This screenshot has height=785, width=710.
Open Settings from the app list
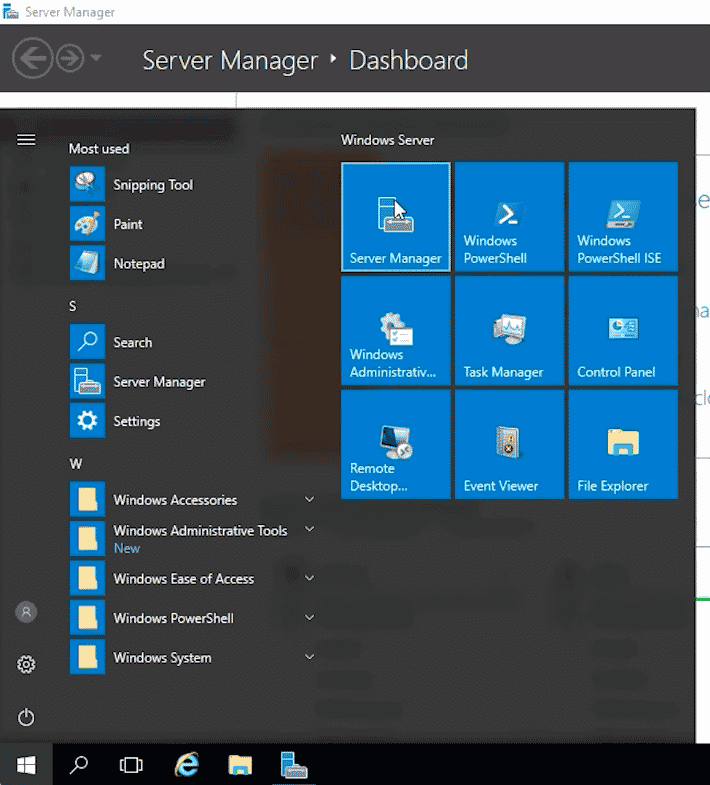(136, 421)
